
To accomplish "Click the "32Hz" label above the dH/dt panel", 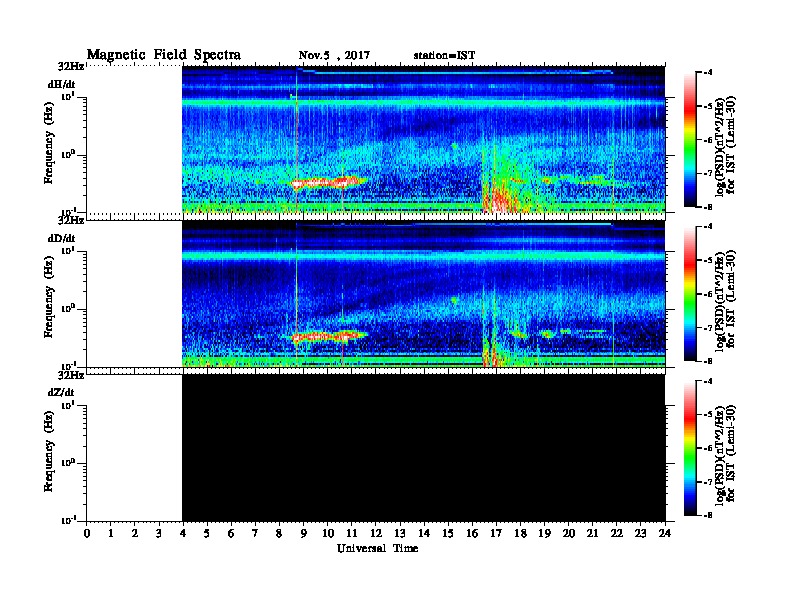I will [x=70, y=66].
